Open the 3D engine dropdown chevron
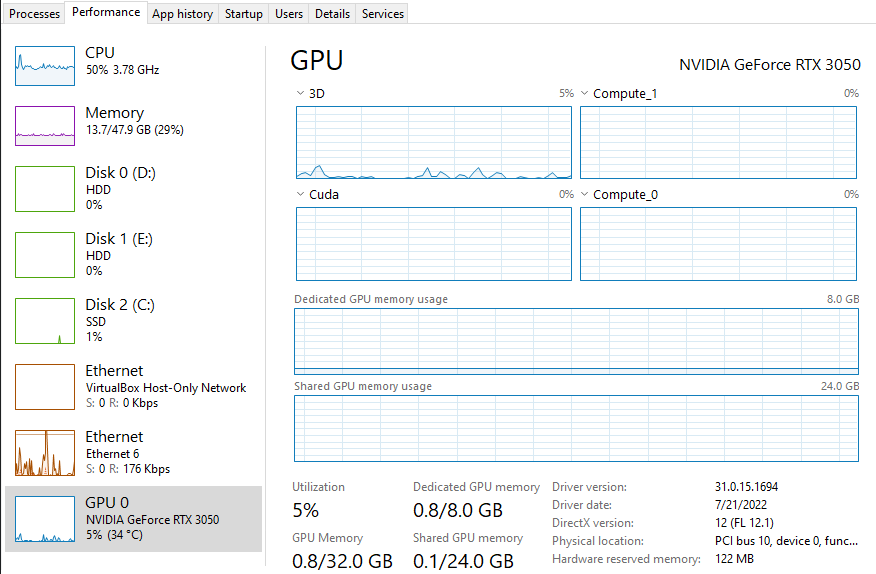Viewport: 876px width, 574px height. (x=301, y=93)
